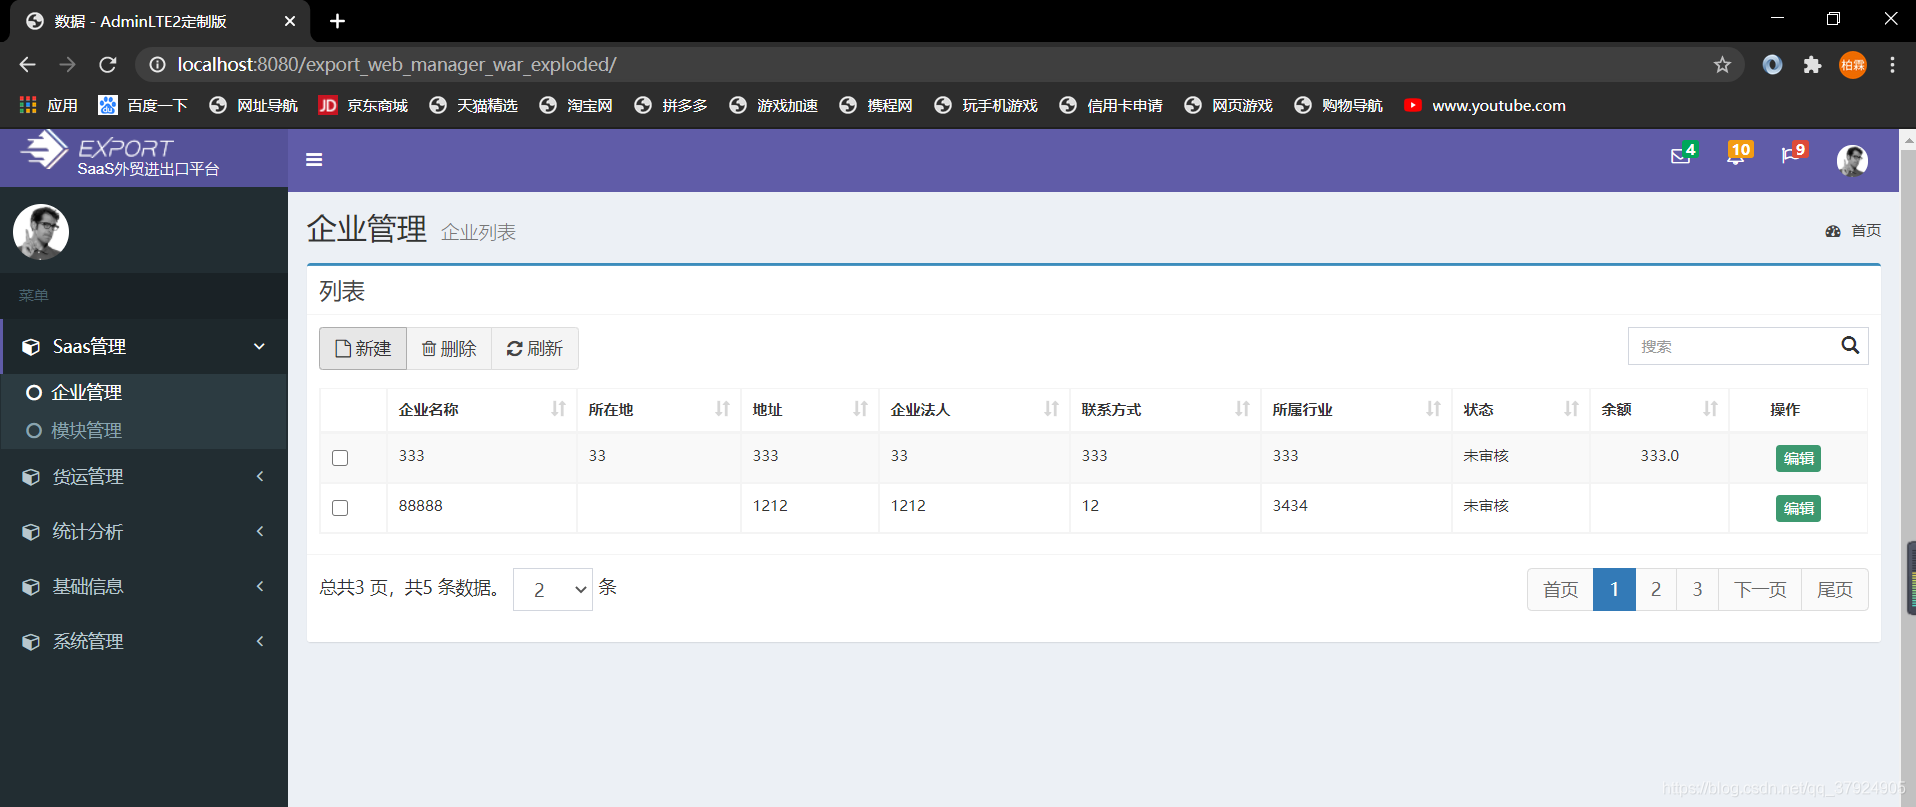
Task: Open the notifications bell with badge 10
Action: point(1738,155)
